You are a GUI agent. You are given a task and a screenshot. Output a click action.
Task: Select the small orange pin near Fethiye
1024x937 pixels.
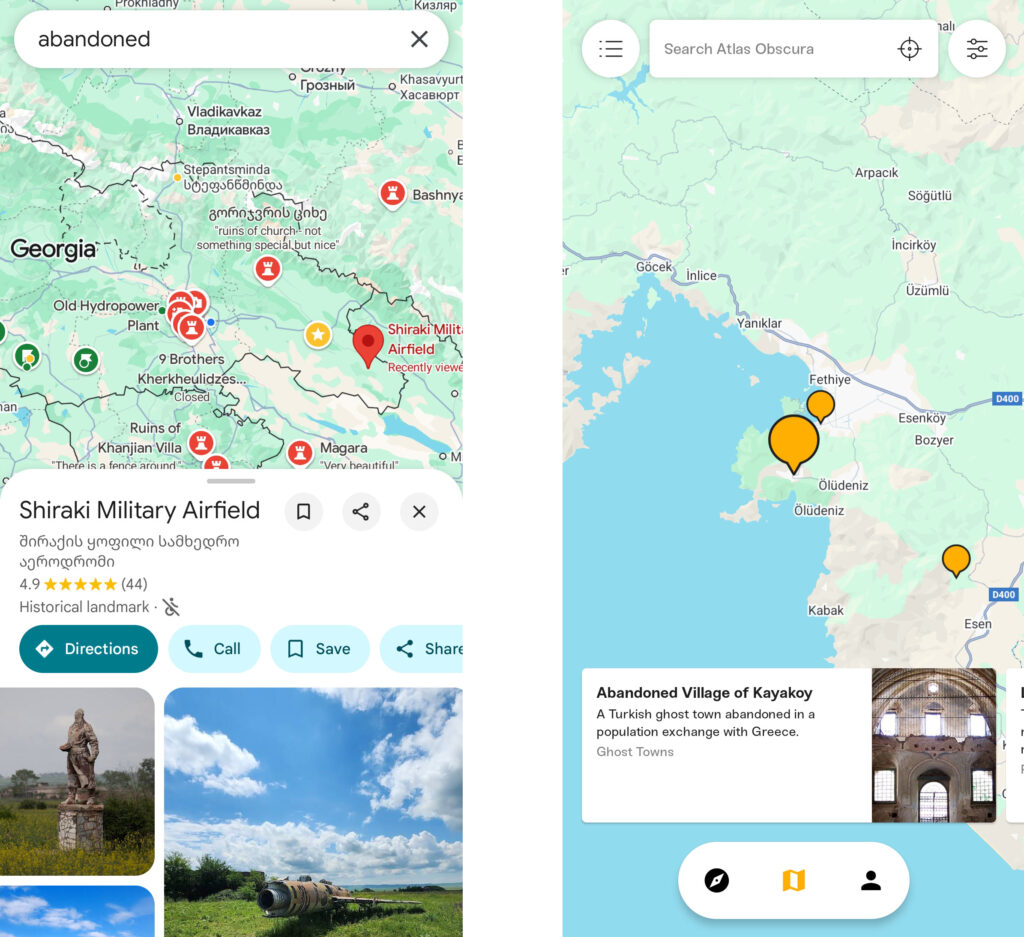click(x=821, y=406)
